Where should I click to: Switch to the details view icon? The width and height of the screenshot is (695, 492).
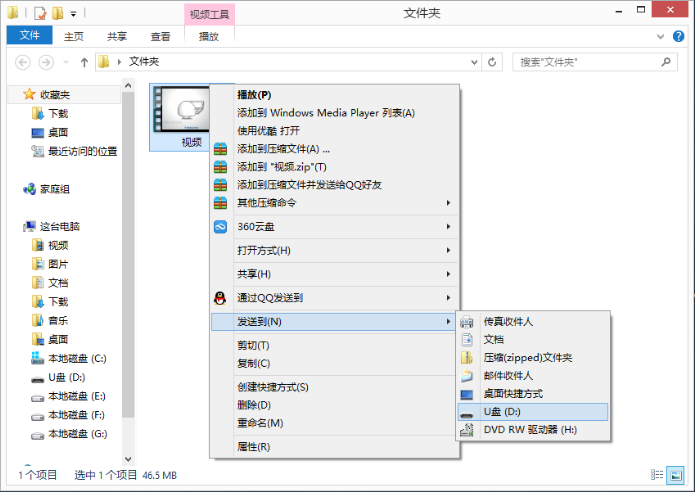click(x=657, y=475)
